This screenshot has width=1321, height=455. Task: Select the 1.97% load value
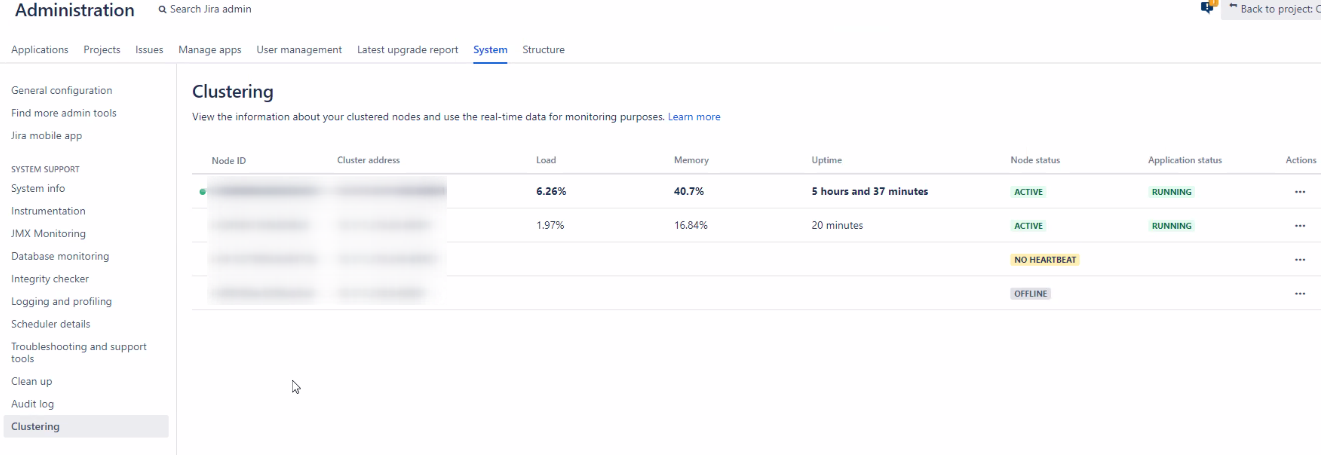point(551,226)
